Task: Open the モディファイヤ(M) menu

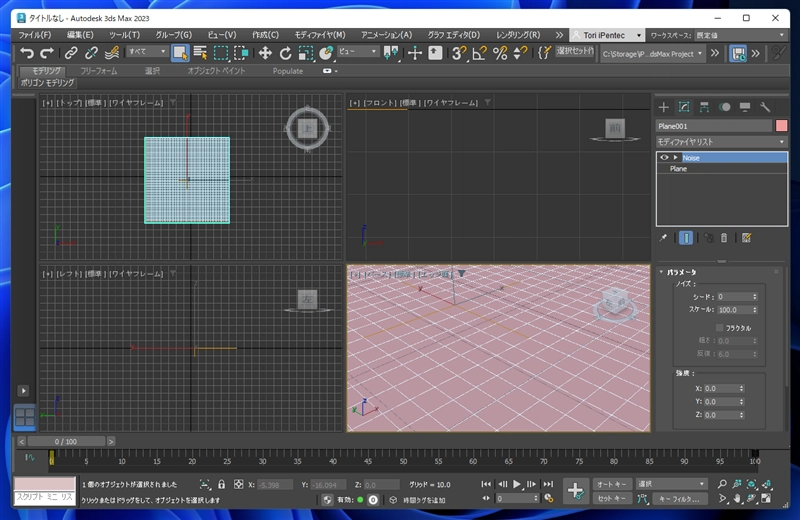Action: pyautogui.click(x=320, y=35)
